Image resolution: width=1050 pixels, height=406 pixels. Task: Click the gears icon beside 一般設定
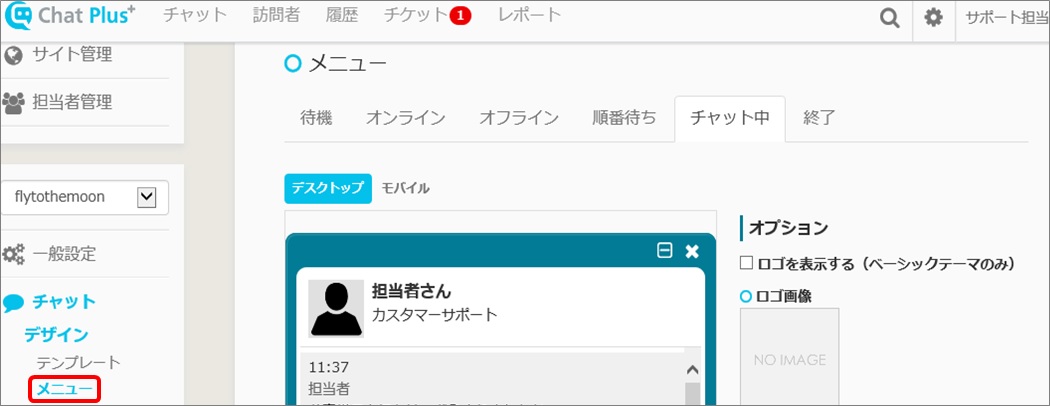pyautogui.click(x=13, y=254)
